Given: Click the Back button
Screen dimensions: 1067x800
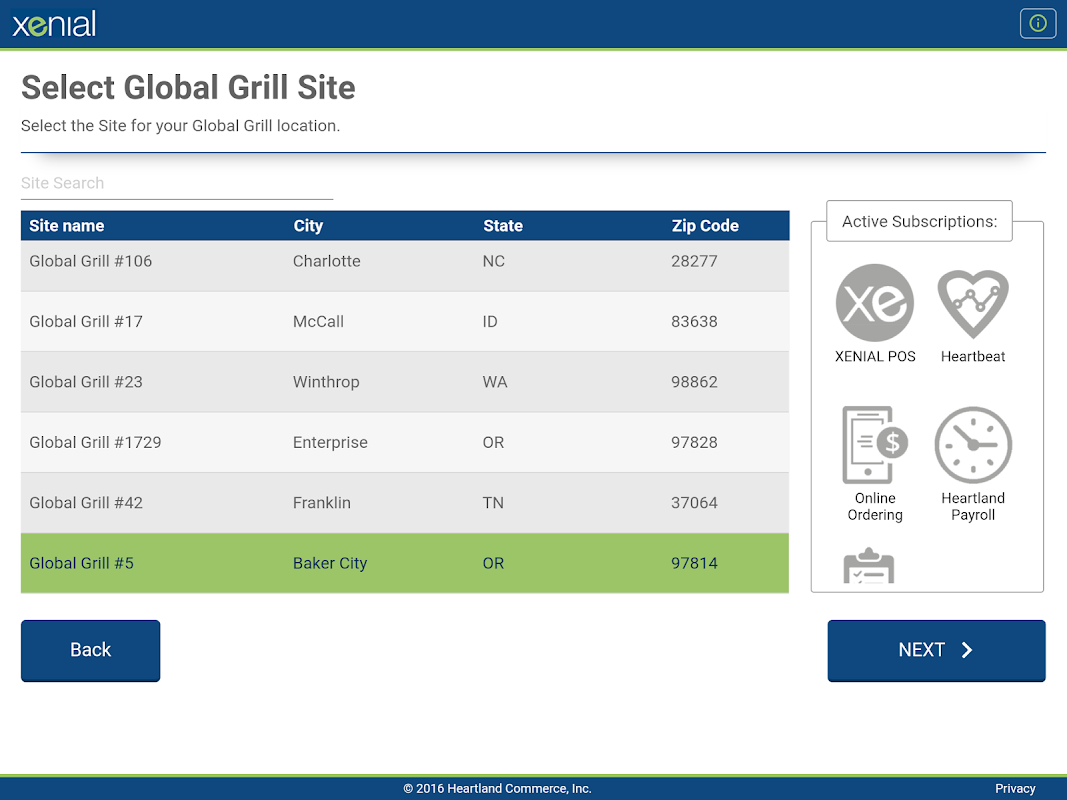Looking at the screenshot, I should 91,650.
